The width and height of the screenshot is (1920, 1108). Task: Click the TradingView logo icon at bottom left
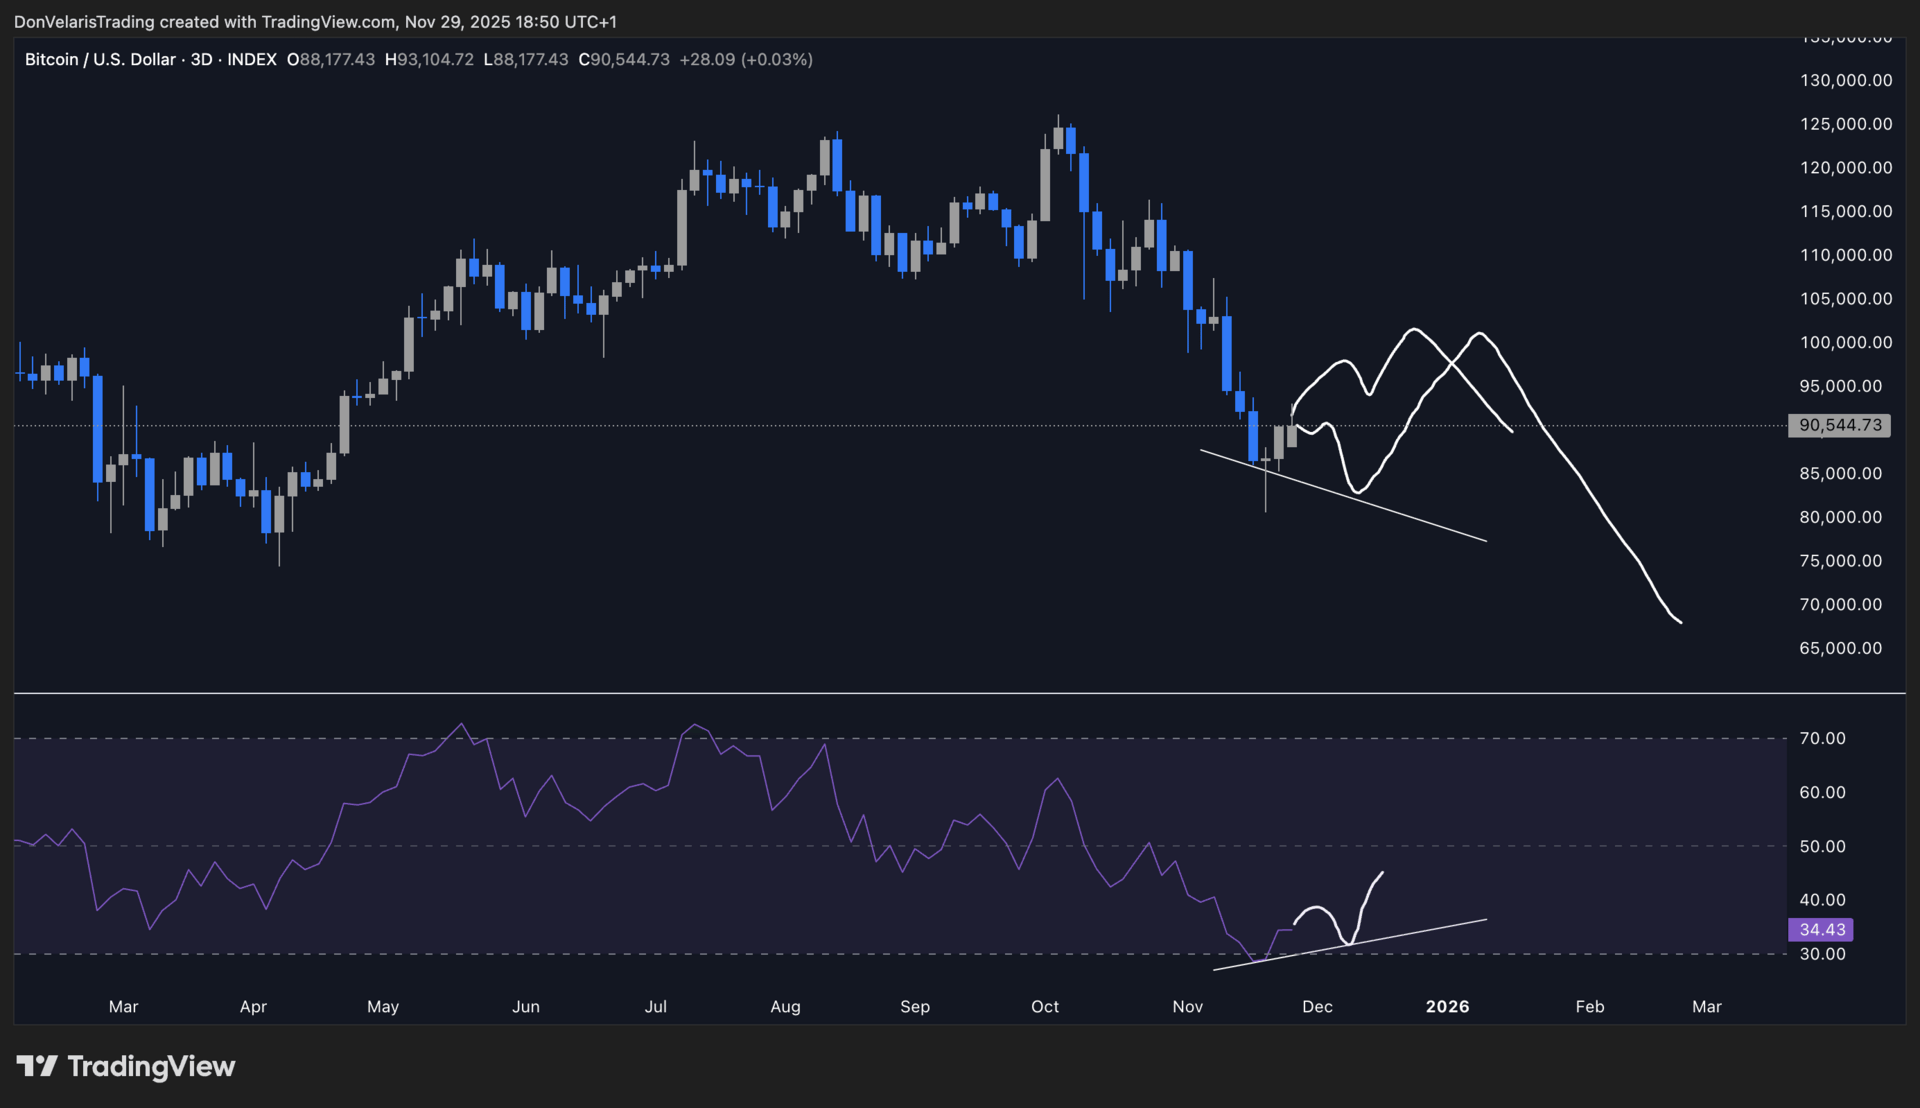[37, 1066]
